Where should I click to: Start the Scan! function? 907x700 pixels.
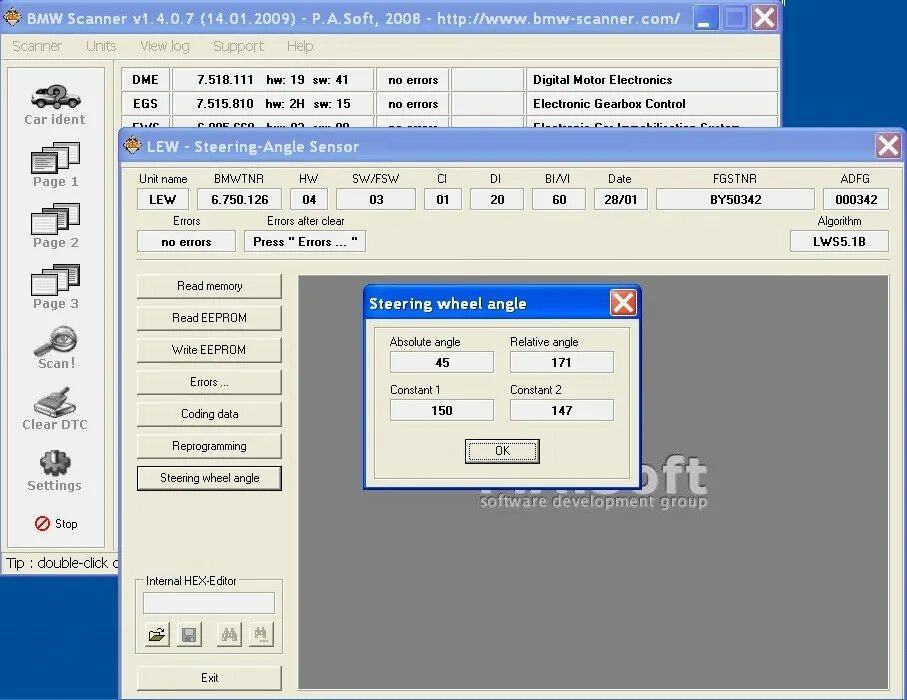[56, 348]
